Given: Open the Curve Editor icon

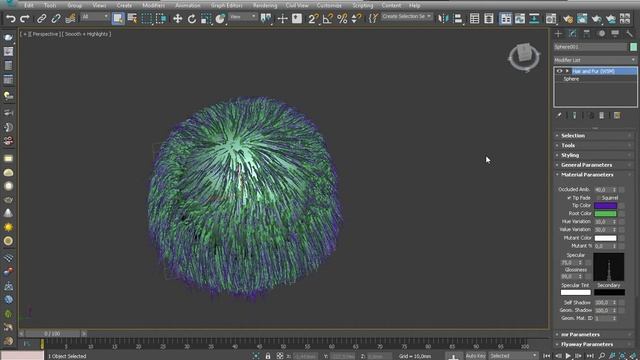Looking at the screenshot, I should point(520,19).
